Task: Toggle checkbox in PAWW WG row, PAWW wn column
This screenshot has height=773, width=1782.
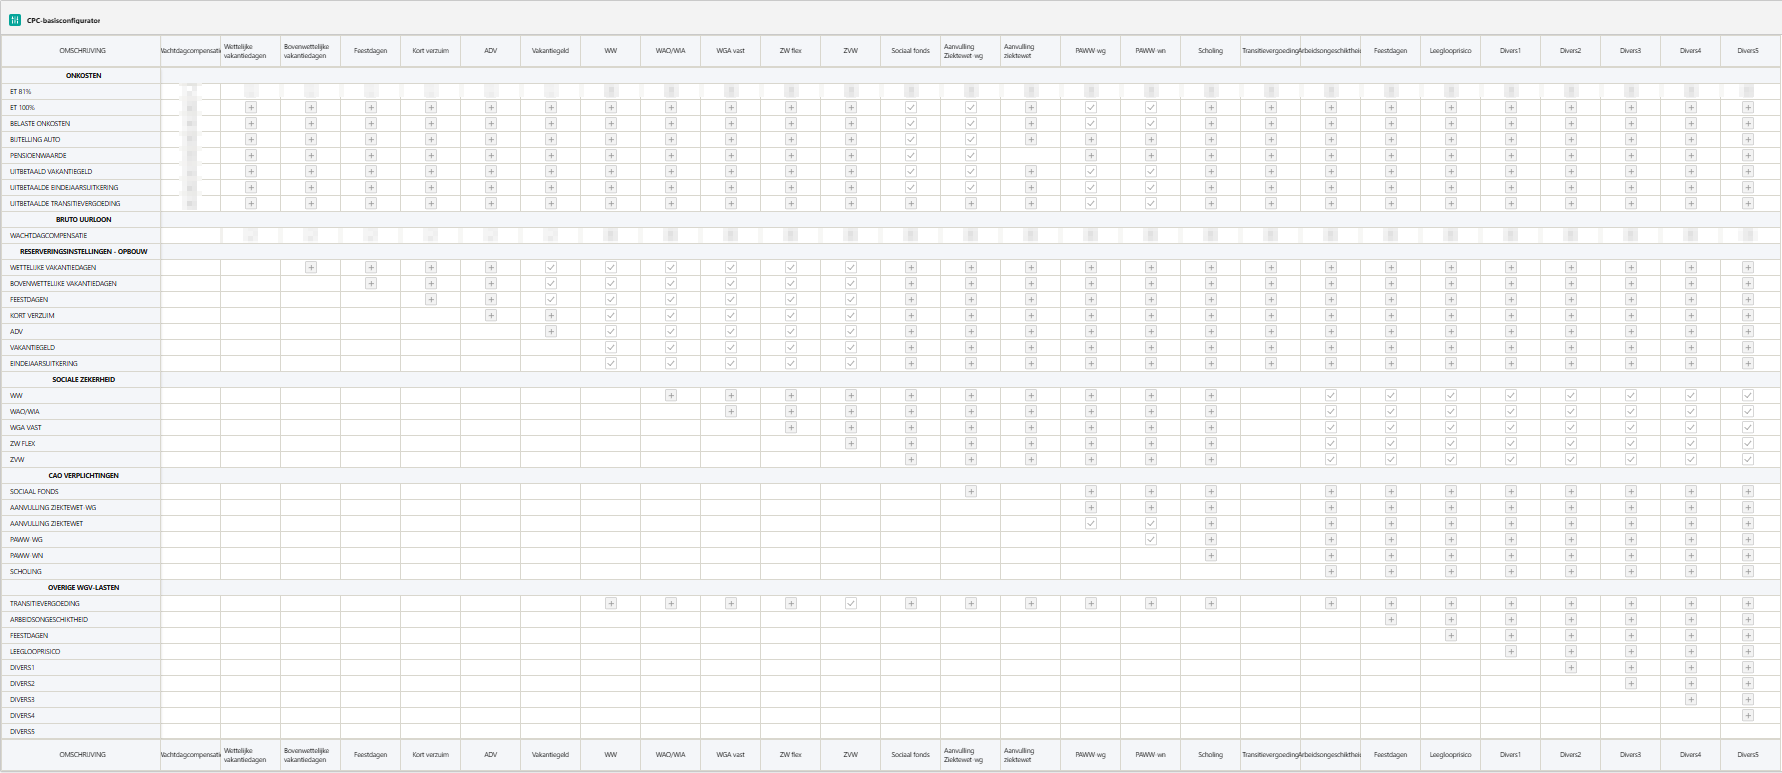Action: 1151,540
